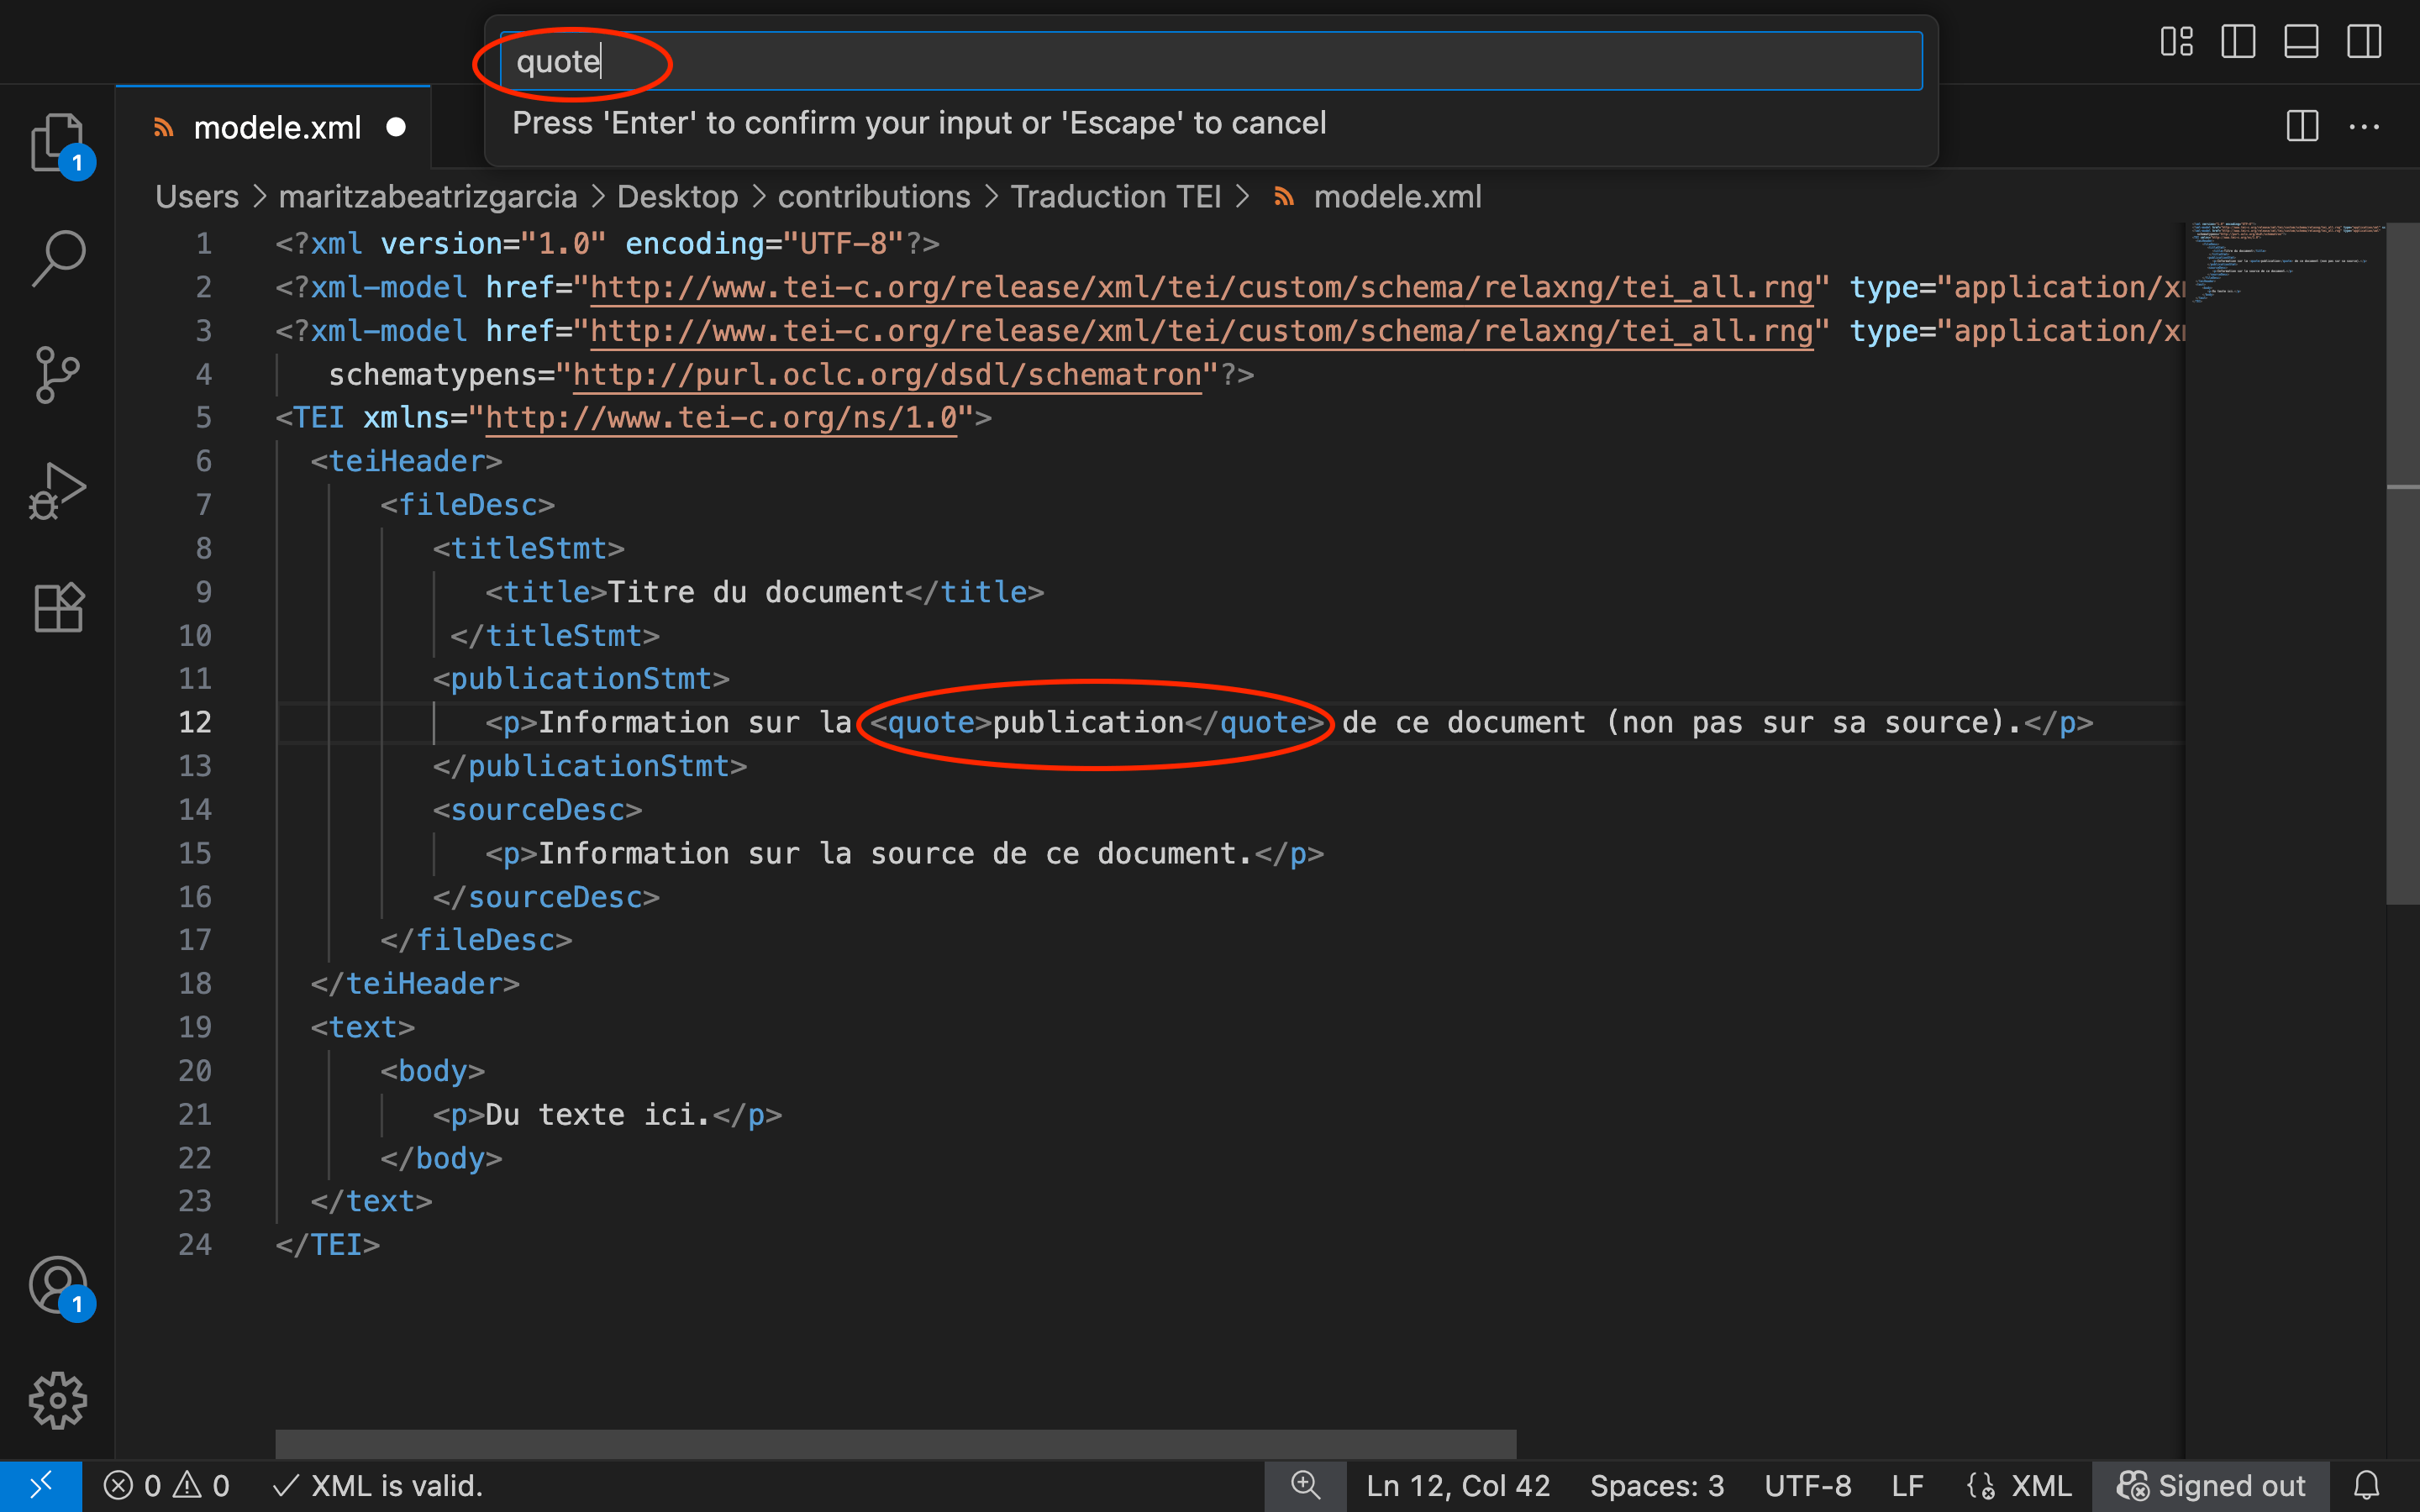Viewport: 2420px width, 1512px height.
Task: Open the Accounts icon in the activity bar
Action: coord(57,1285)
